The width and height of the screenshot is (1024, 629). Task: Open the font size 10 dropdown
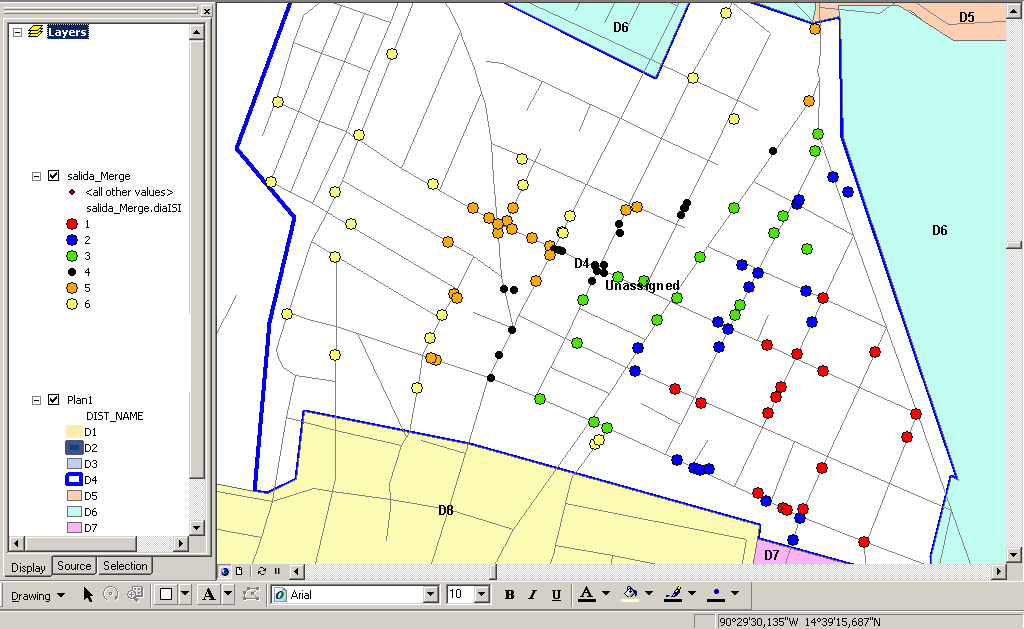coord(482,594)
